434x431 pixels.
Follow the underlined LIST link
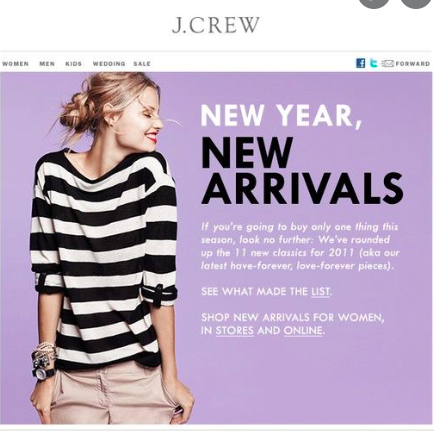pyautogui.click(x=320, y=292)
